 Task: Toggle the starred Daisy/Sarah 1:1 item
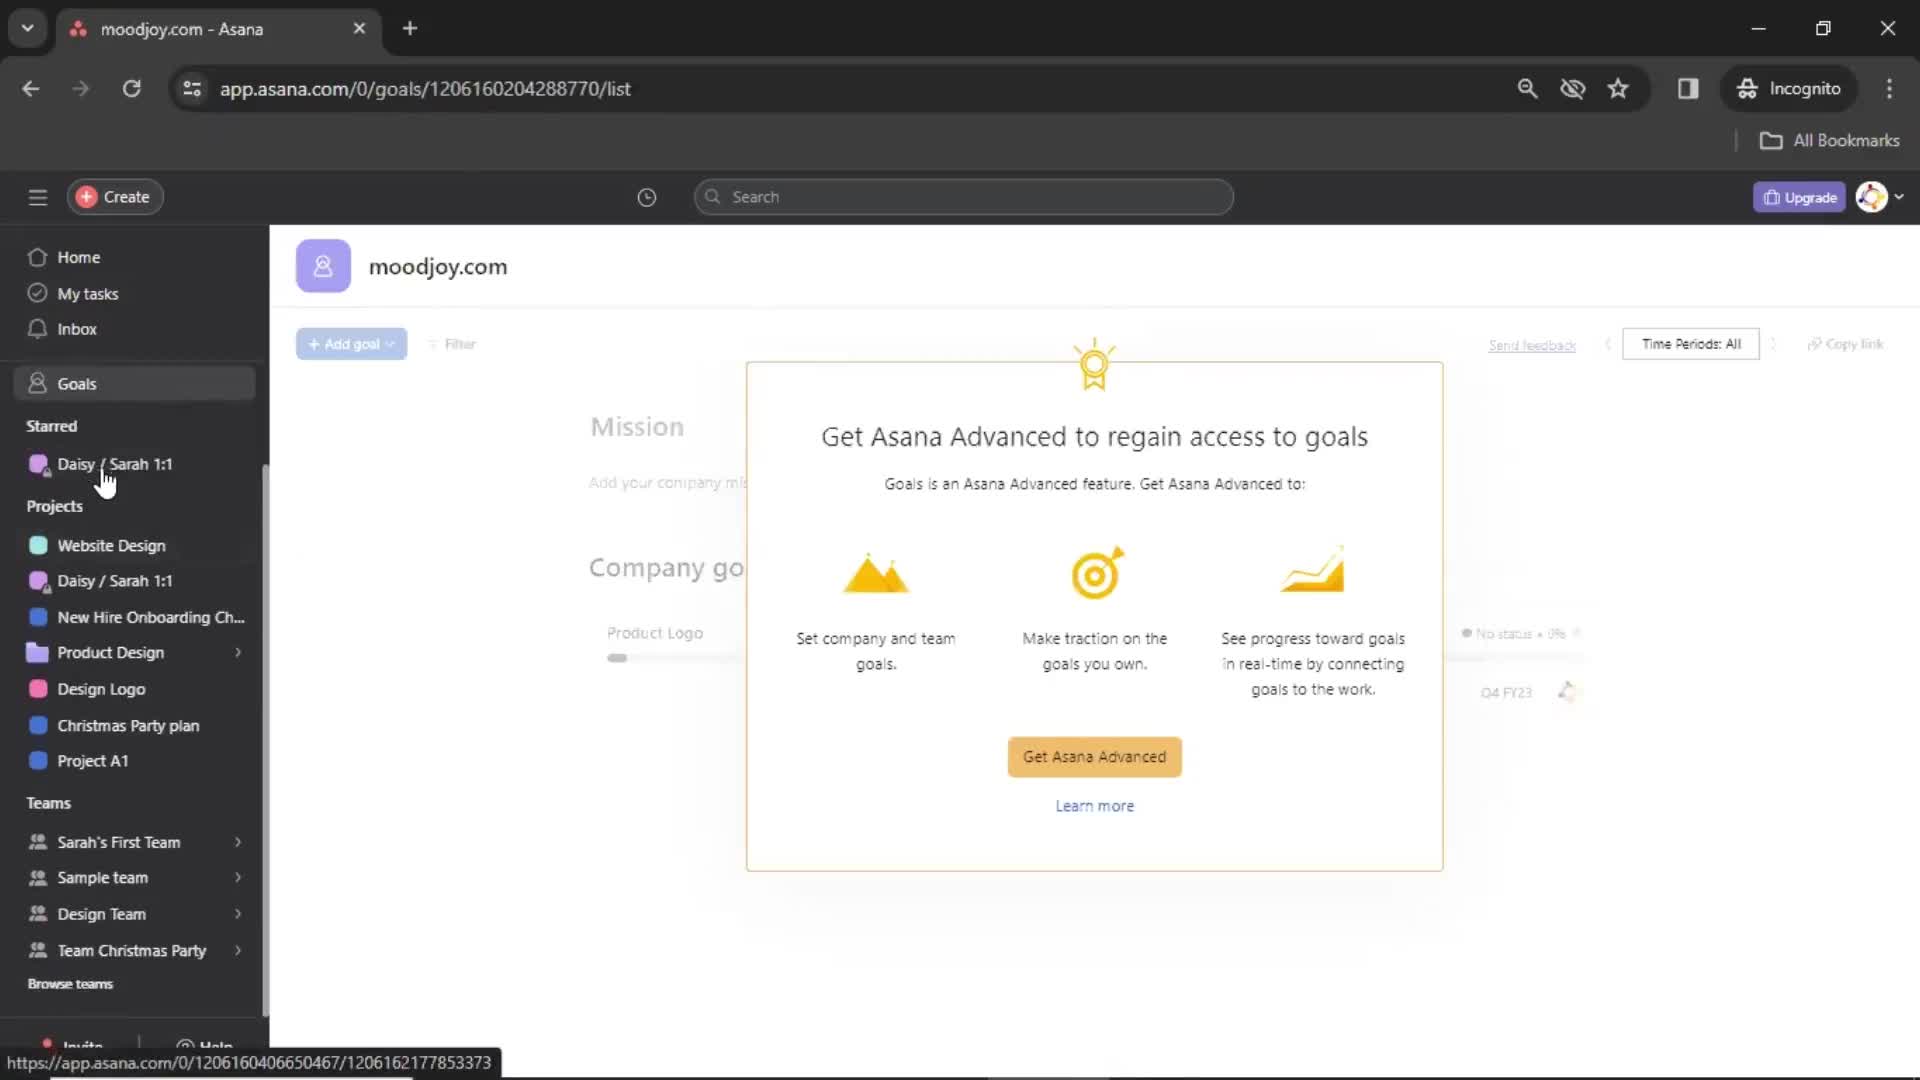tap(115, 463)
